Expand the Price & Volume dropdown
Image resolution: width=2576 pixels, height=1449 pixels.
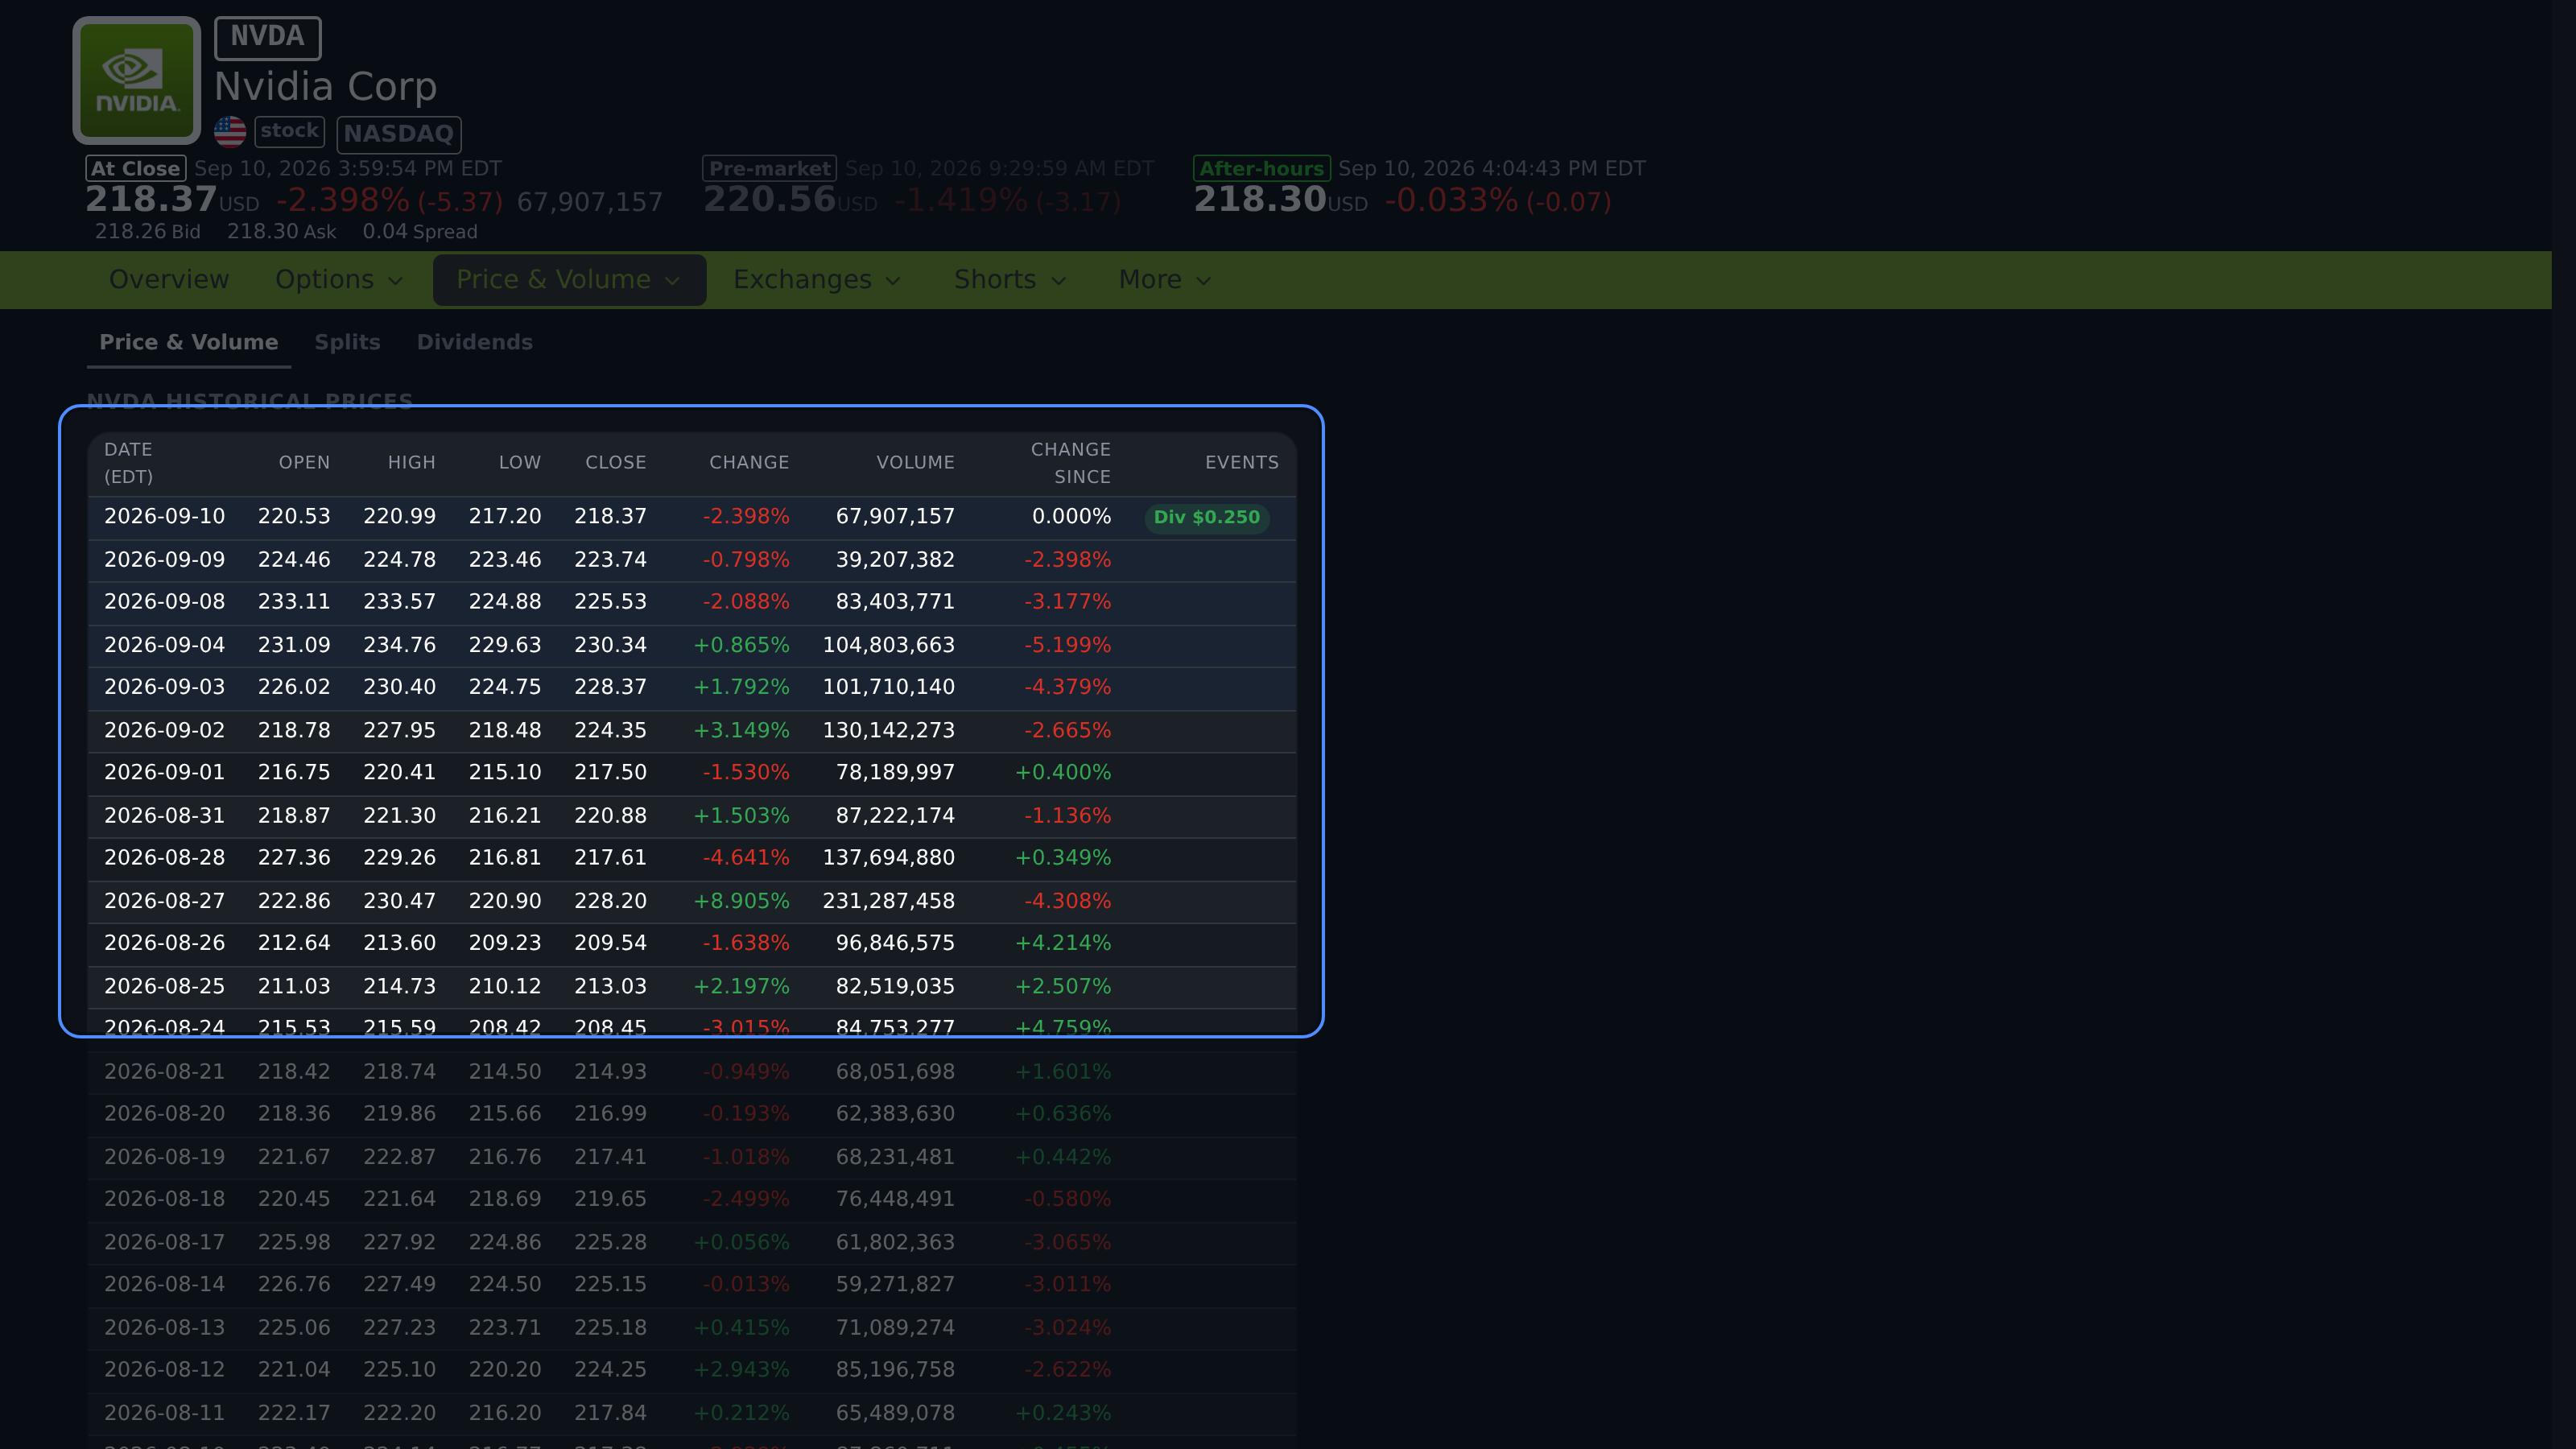[569, 280]
